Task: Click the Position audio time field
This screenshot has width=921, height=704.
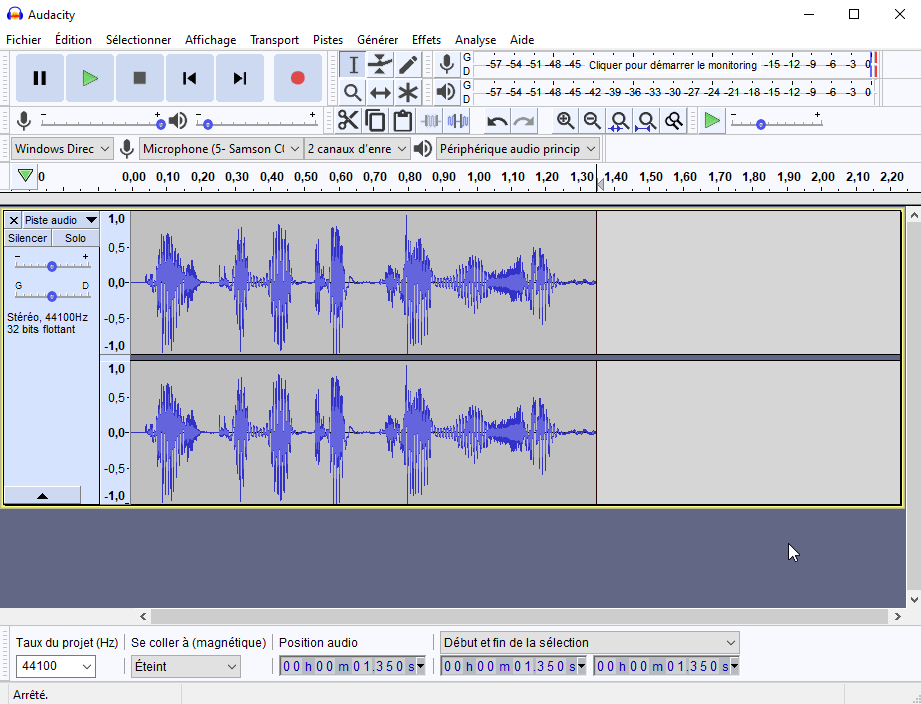Action: pyautogui.click(x=351, y=667)
